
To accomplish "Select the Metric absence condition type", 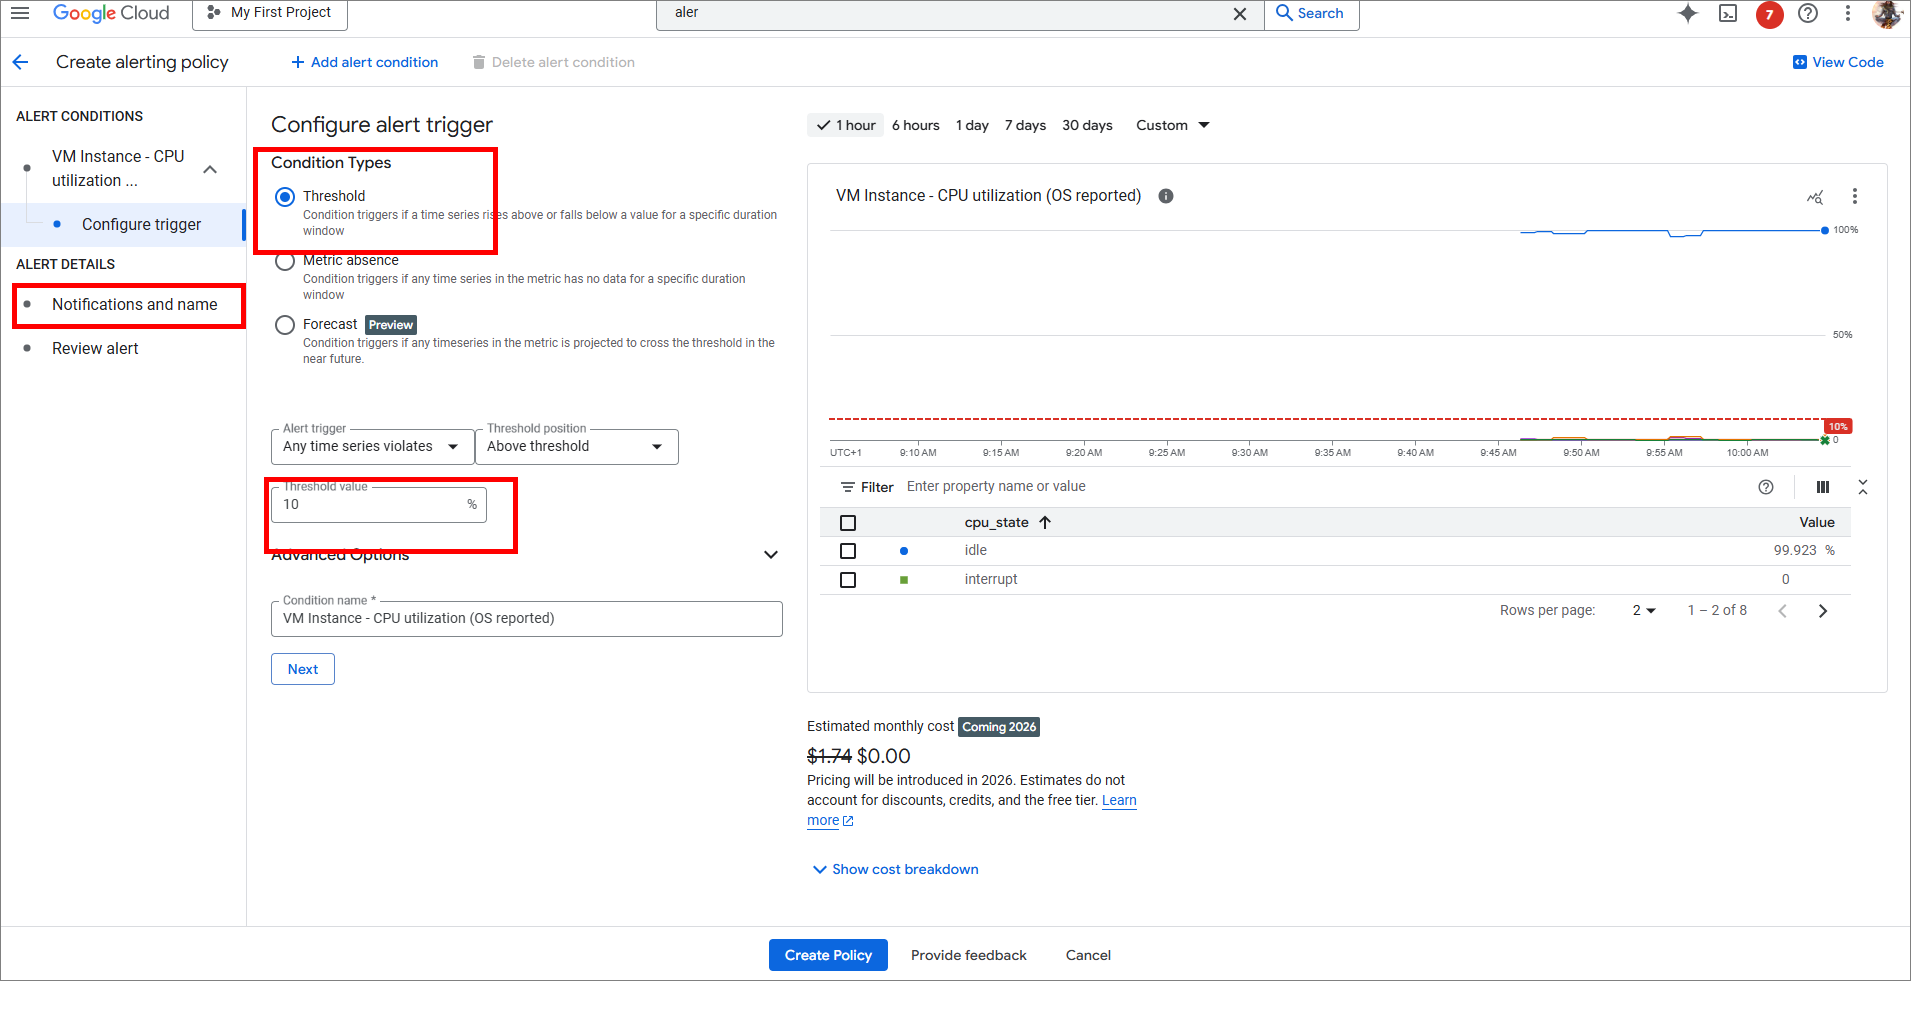I will (x=285, y=261).
